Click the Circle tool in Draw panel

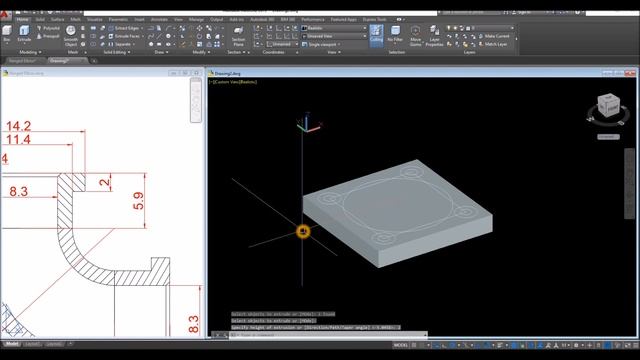(168, 36)
